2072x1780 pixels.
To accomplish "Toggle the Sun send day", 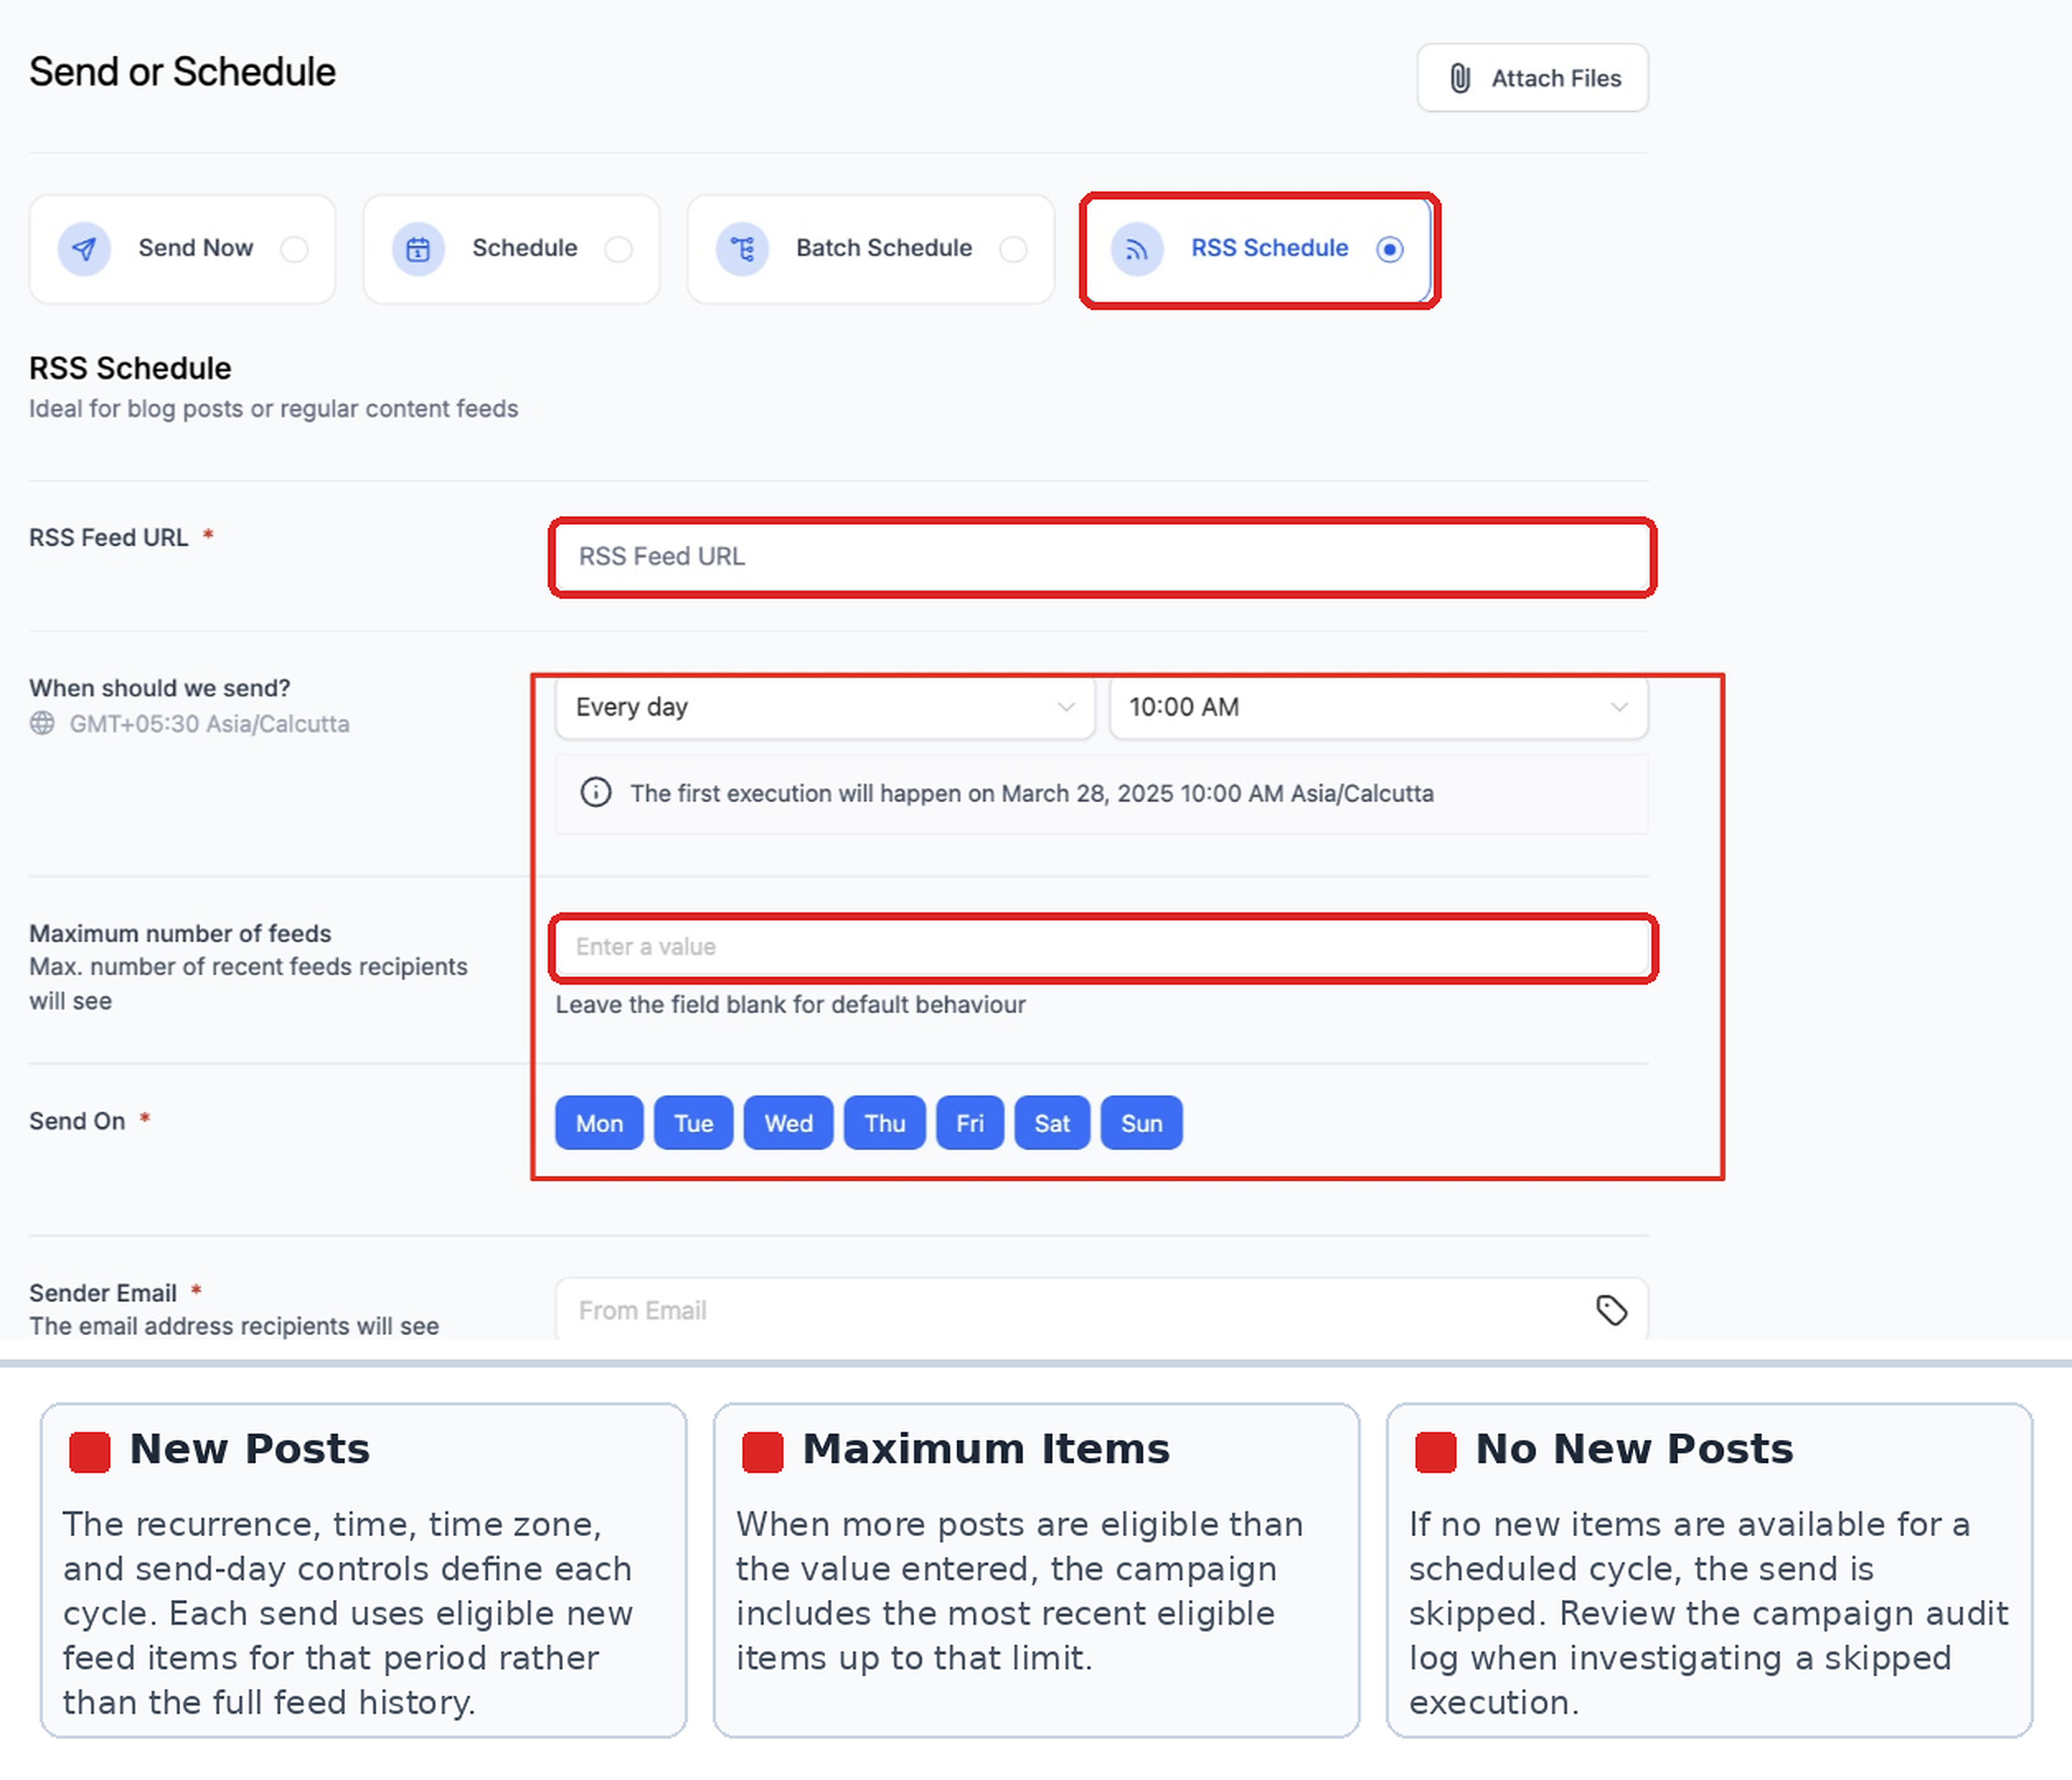I will point(1141,1123).
